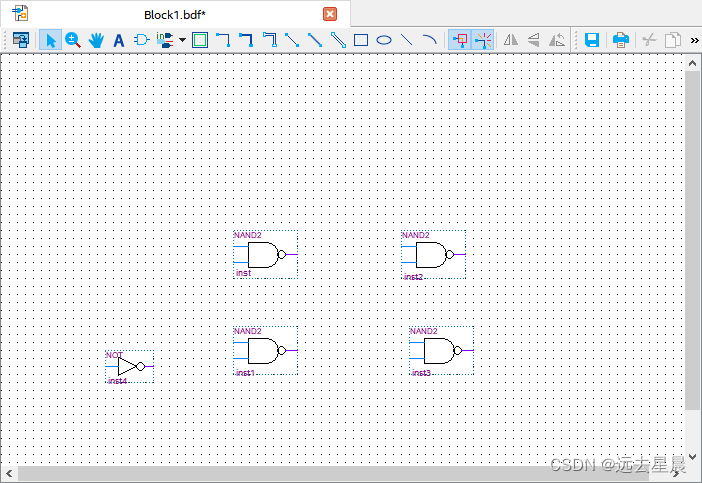The image size is (702, 483).
Task: Toggle the Rubberbanding tool
Action: point(483,40)
